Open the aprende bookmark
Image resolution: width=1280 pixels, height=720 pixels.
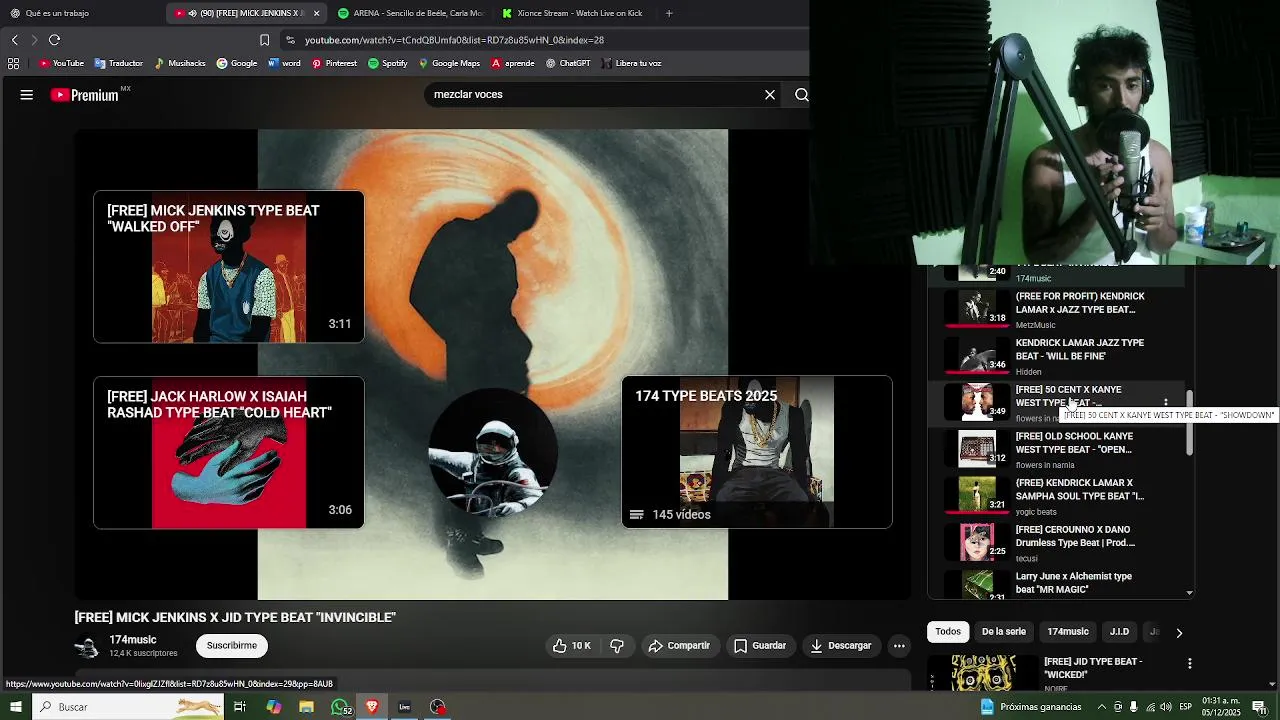(x=512, y=63)
